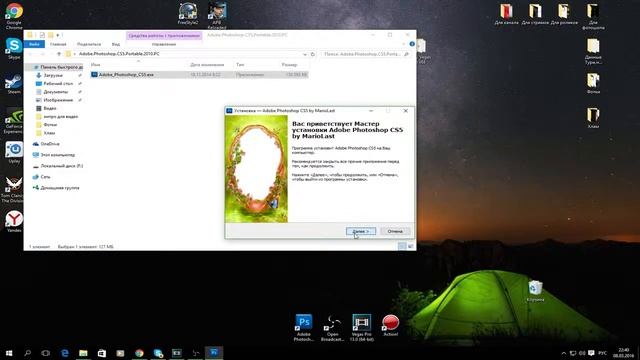The width and height of the screenshot is (640, 360).
Task: Select Uplay desktop icon
Action: (14, 152)
